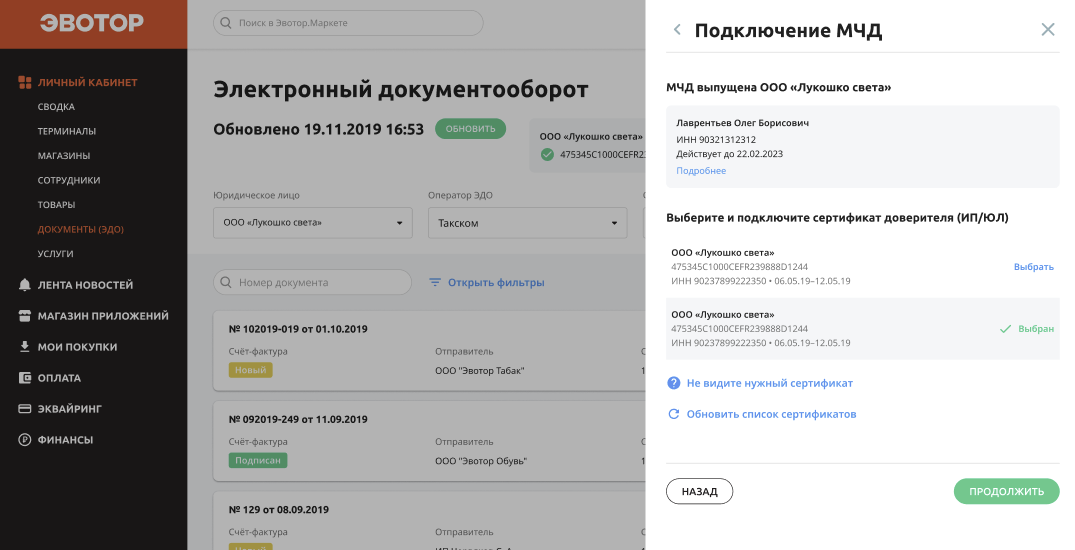This screenshot has height=550, width=1075.
Task: Click the green check next to Выбран
Action: click(1005, 329)
